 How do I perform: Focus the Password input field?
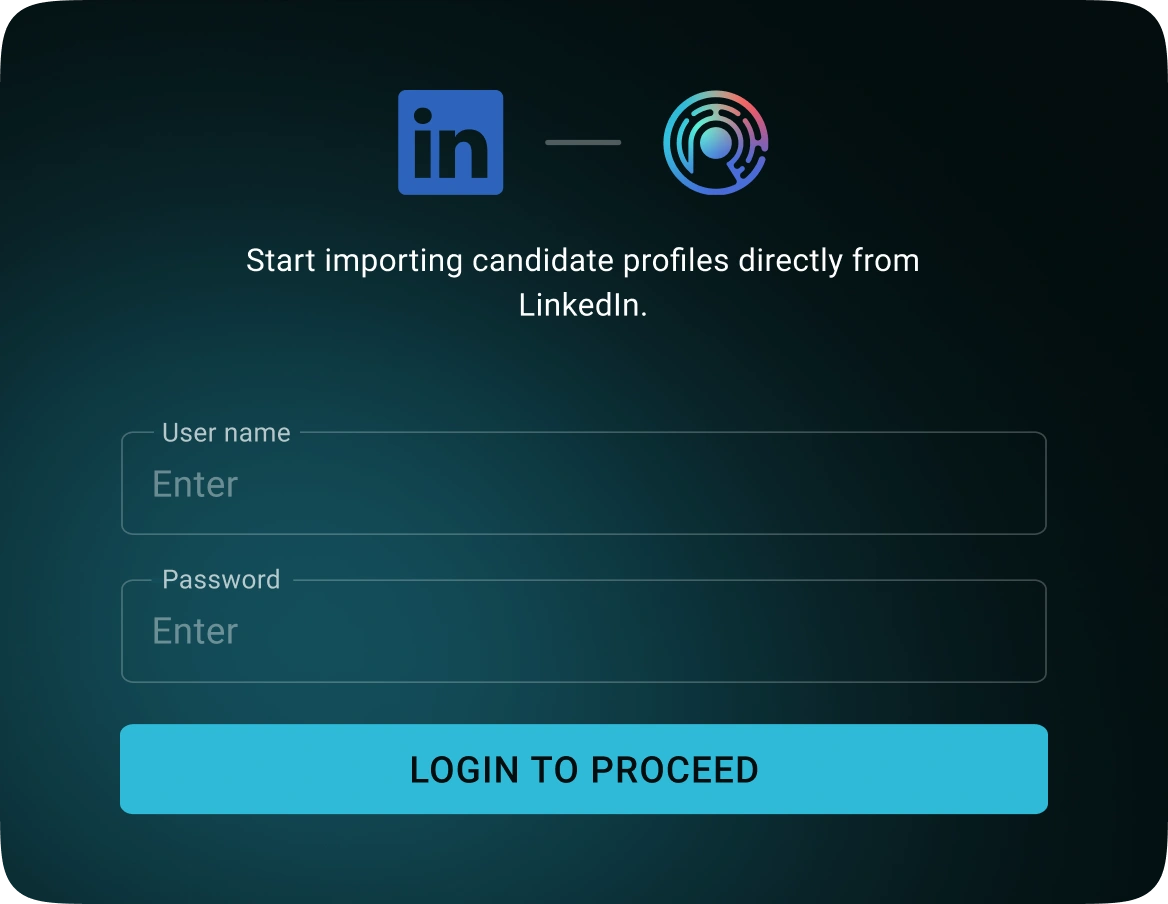click(584, 630)
